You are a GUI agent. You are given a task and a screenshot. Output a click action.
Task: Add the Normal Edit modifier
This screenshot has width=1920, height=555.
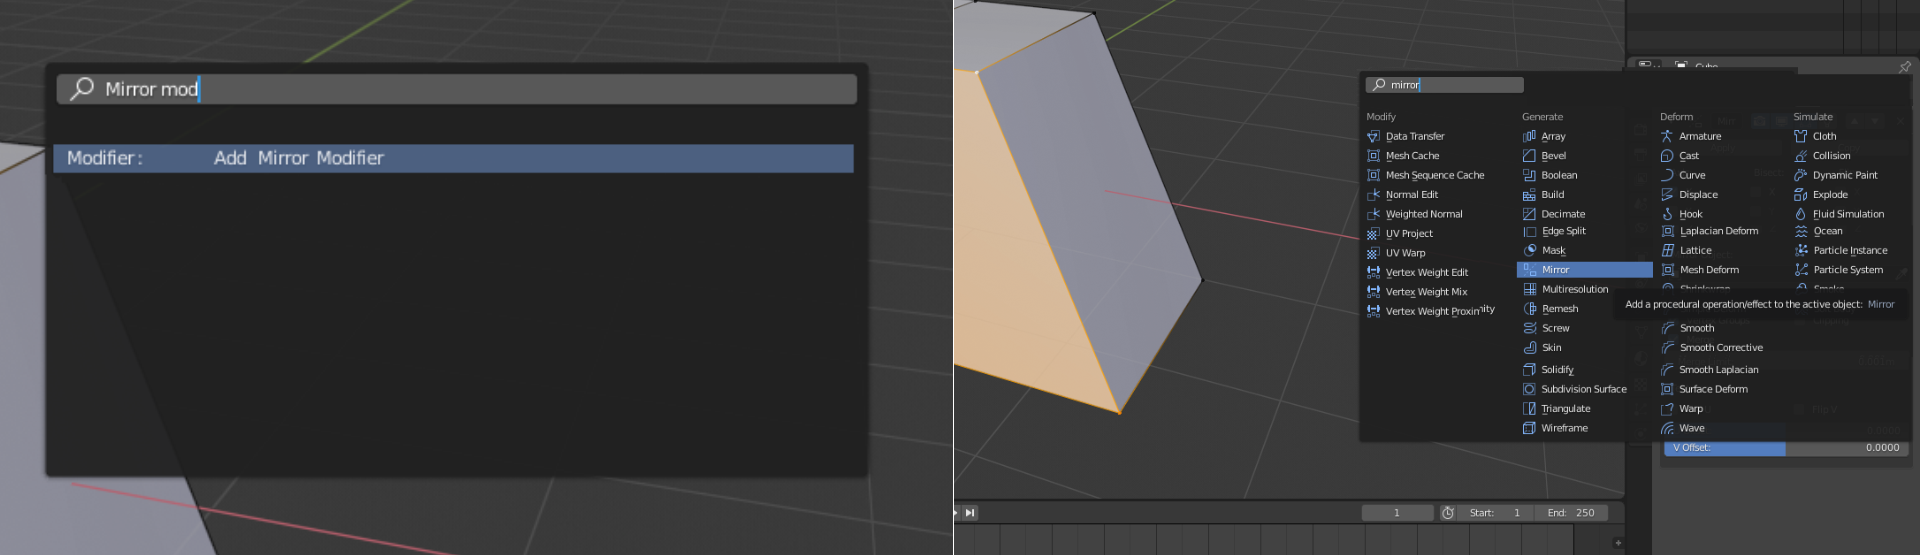[x=1402, y=195]
